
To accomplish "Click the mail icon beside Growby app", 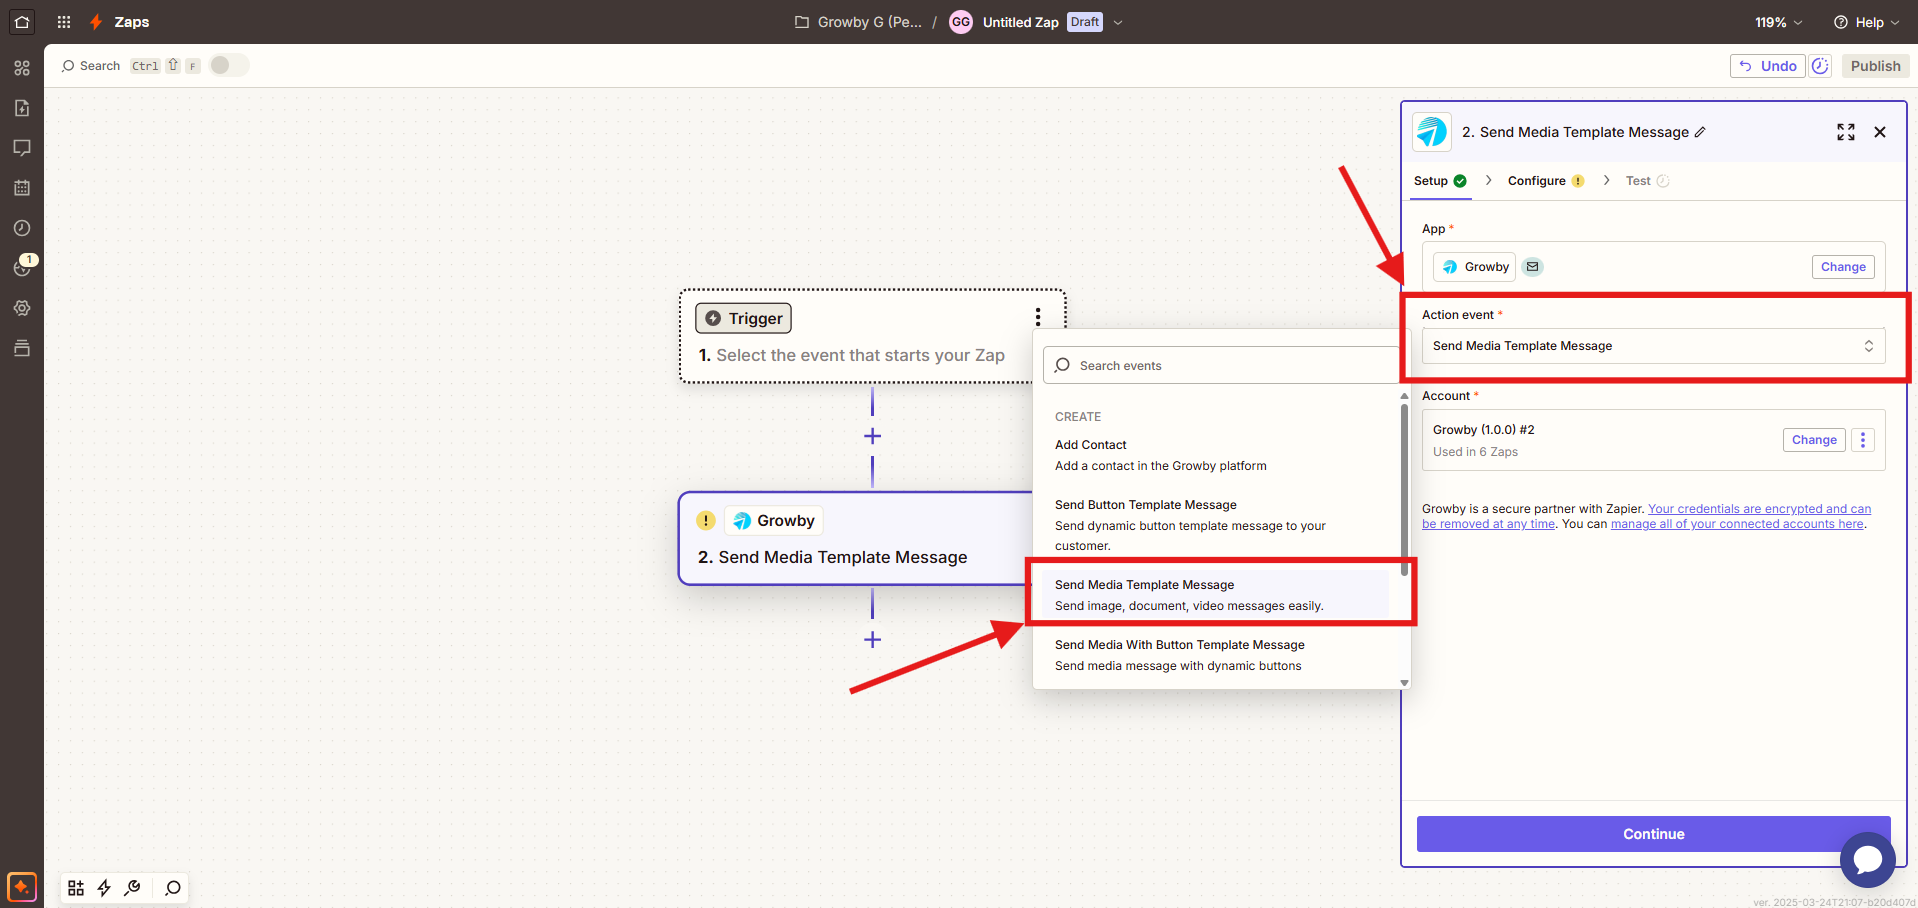I will (1532, 267).
